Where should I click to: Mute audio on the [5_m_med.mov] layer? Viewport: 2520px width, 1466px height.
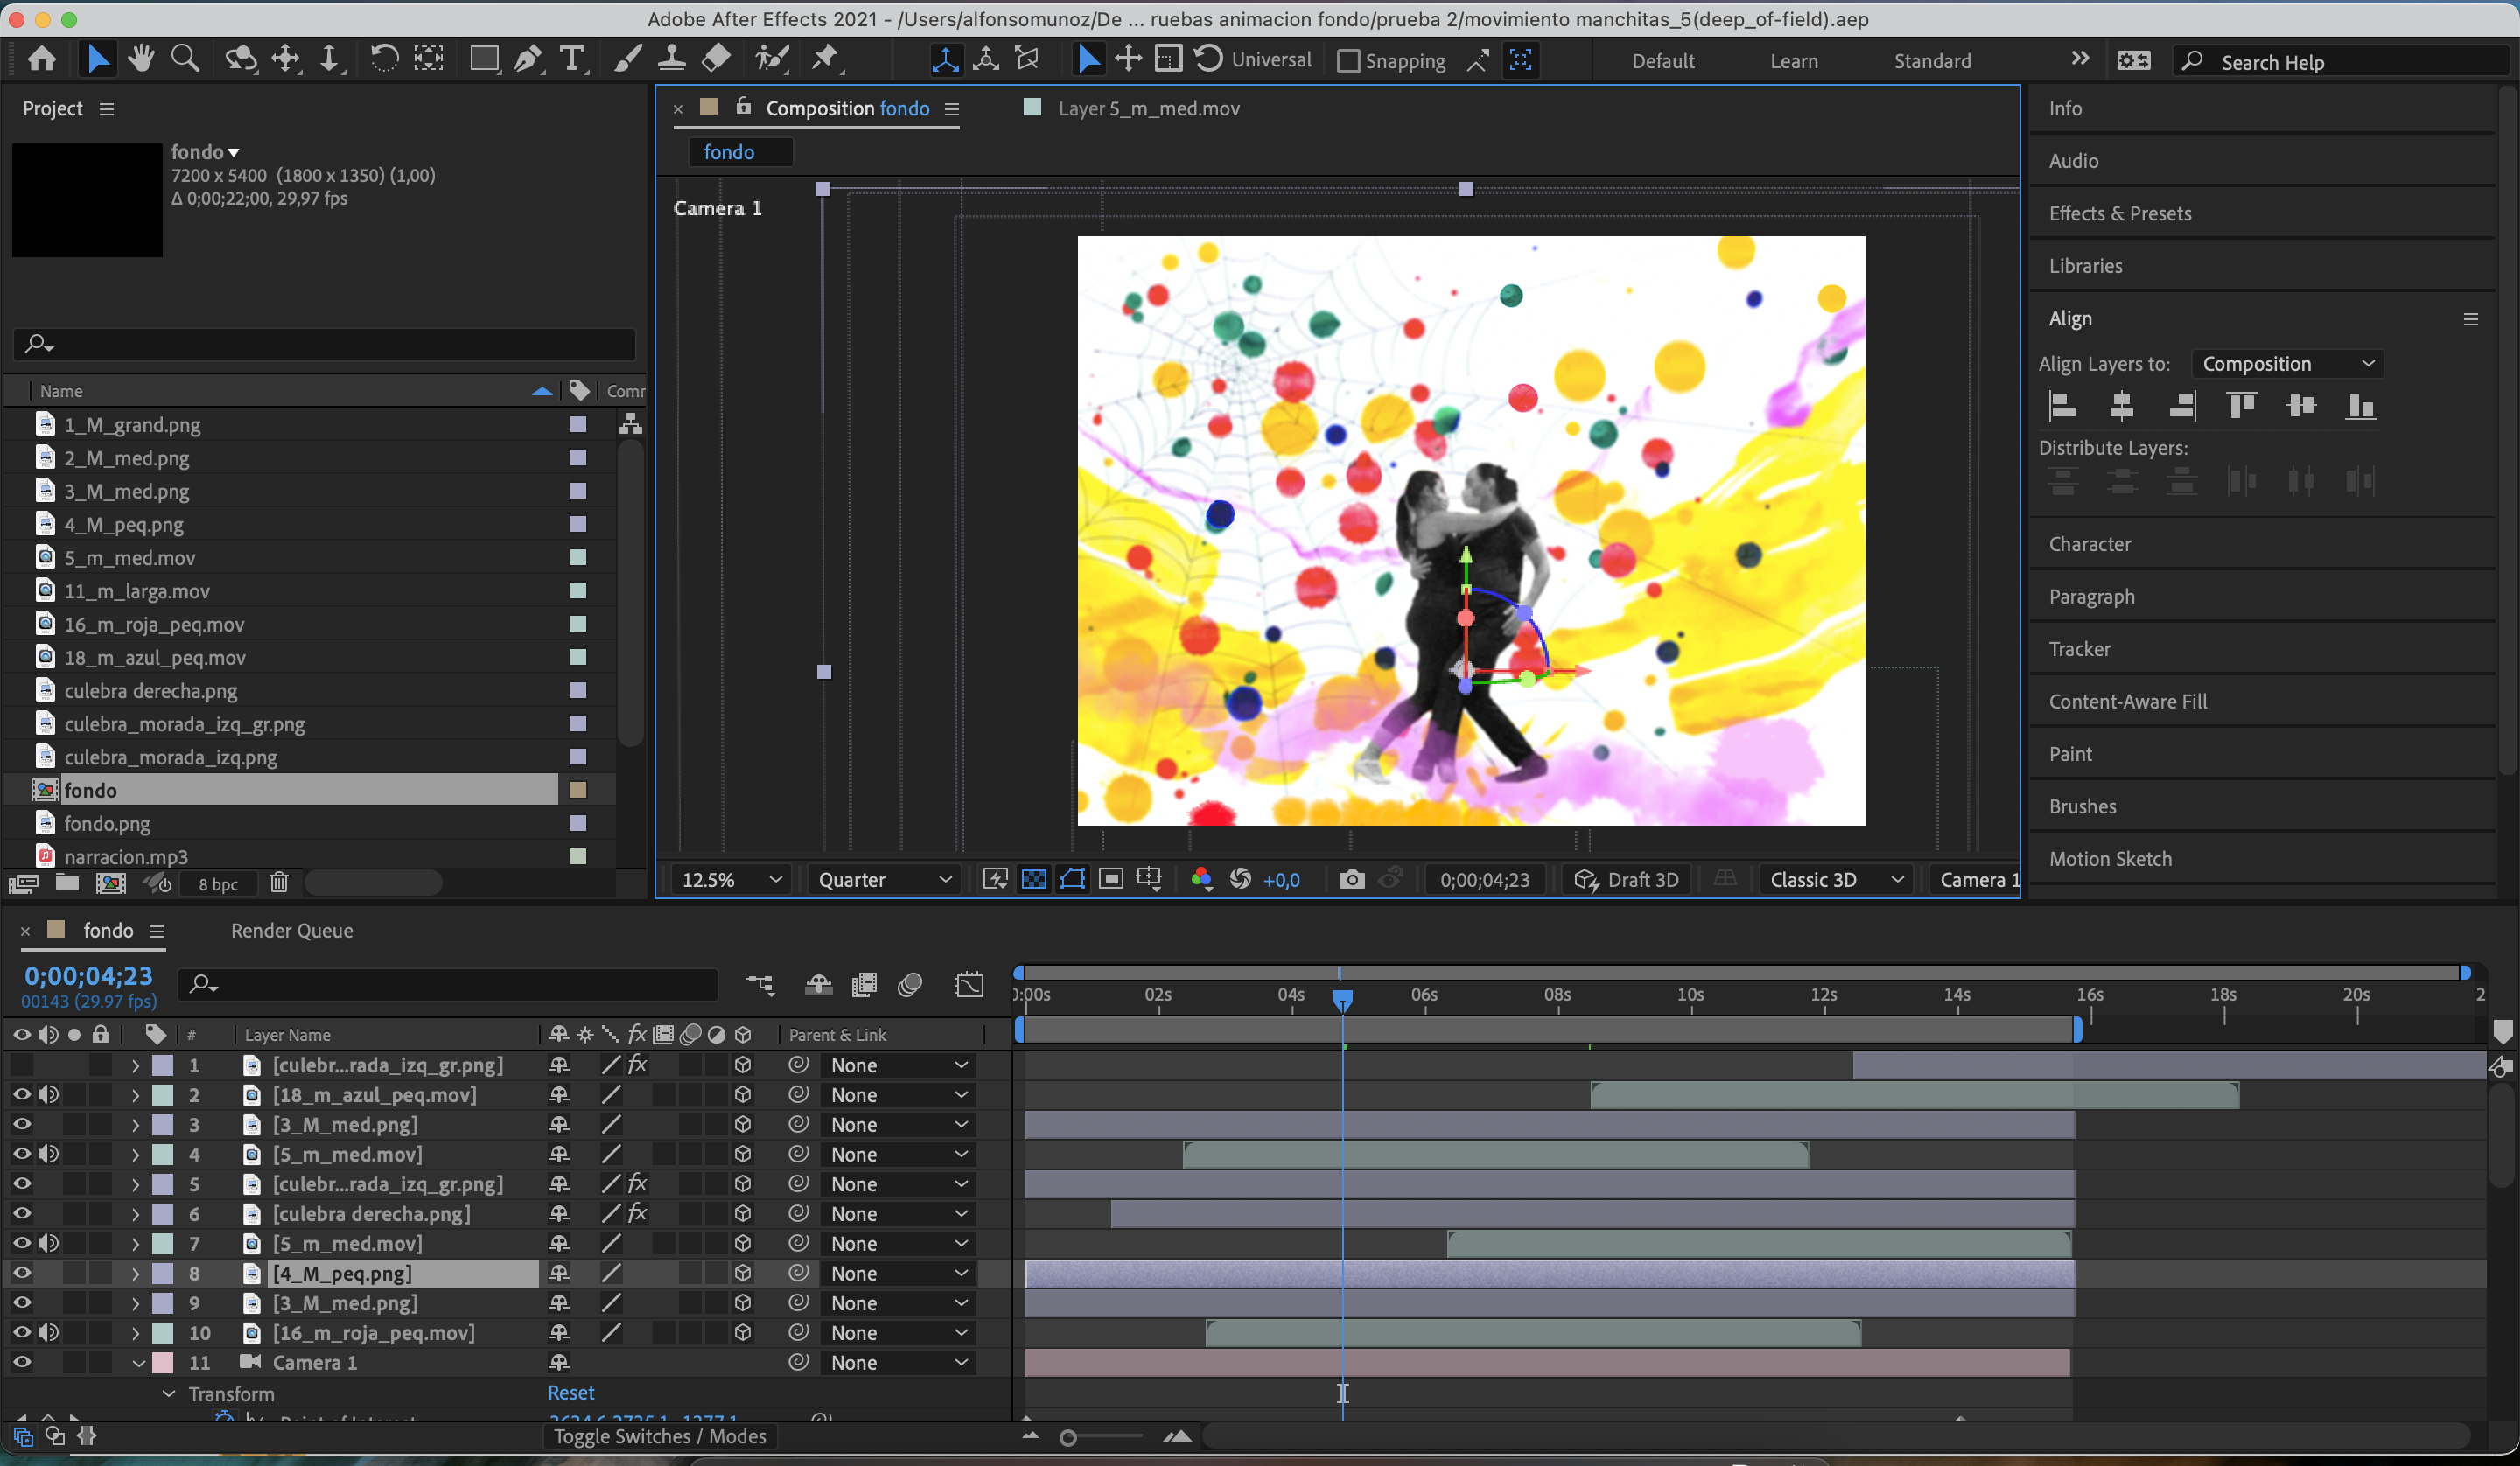[49, 1153]
